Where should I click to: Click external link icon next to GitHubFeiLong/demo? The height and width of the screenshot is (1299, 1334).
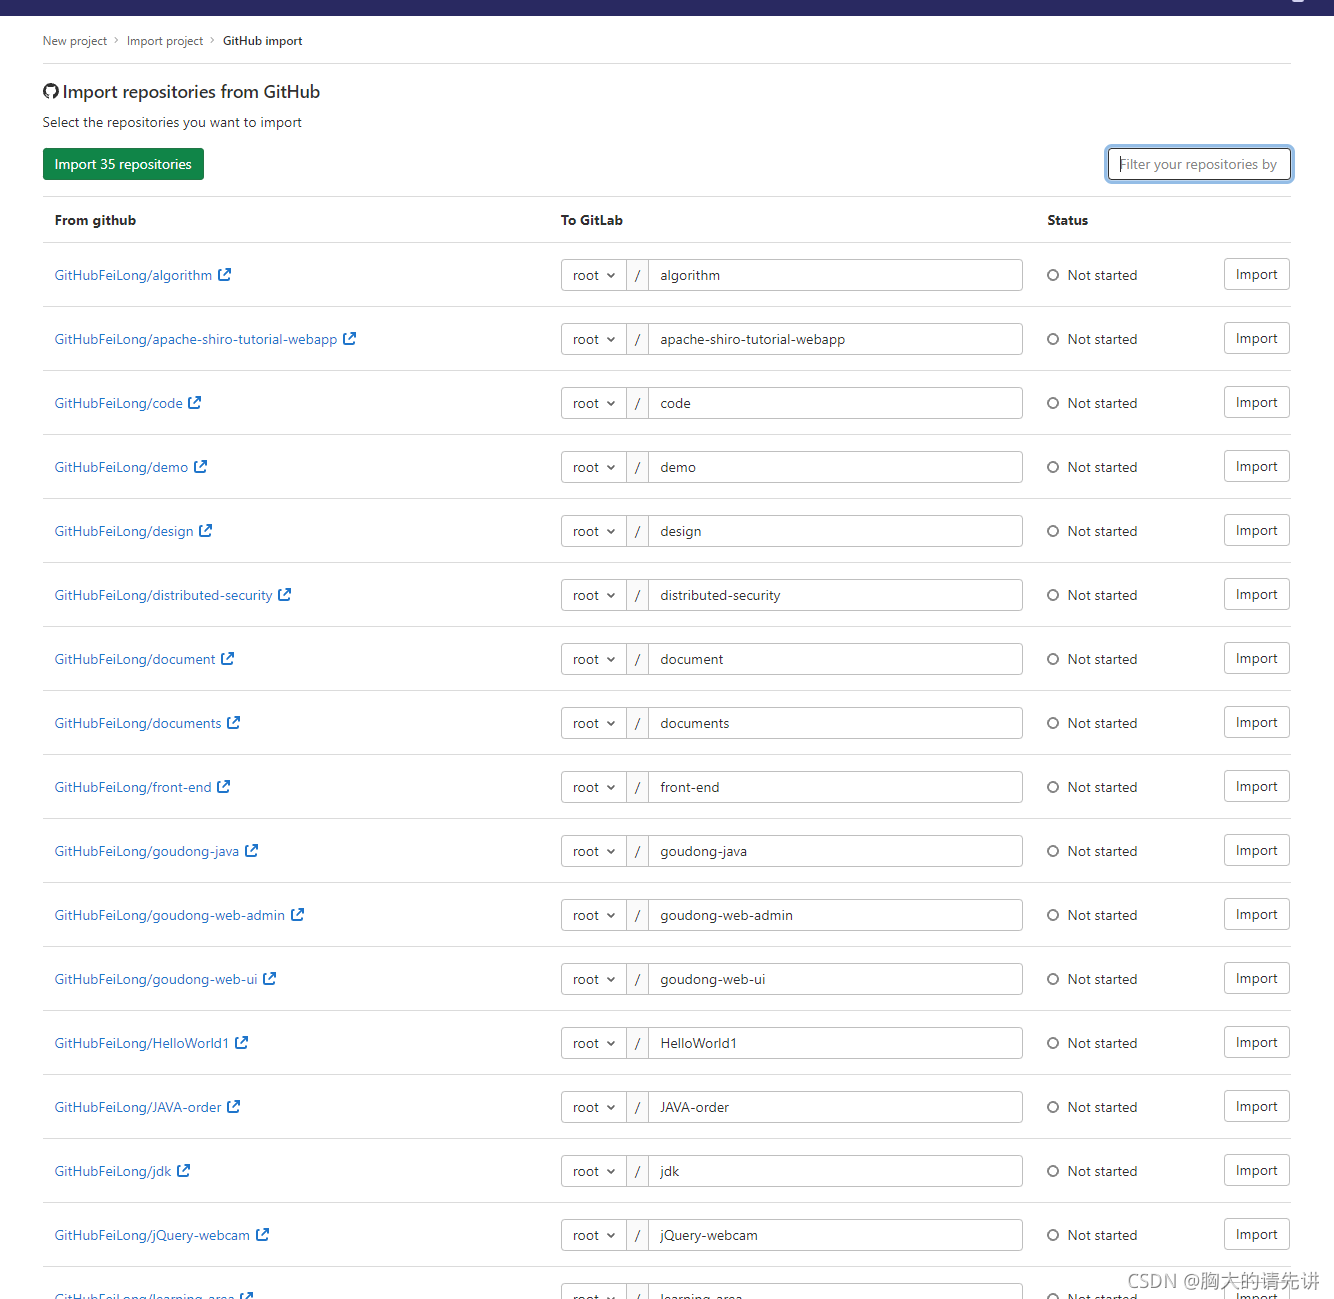pyautogui.click(x=201, y=466)
